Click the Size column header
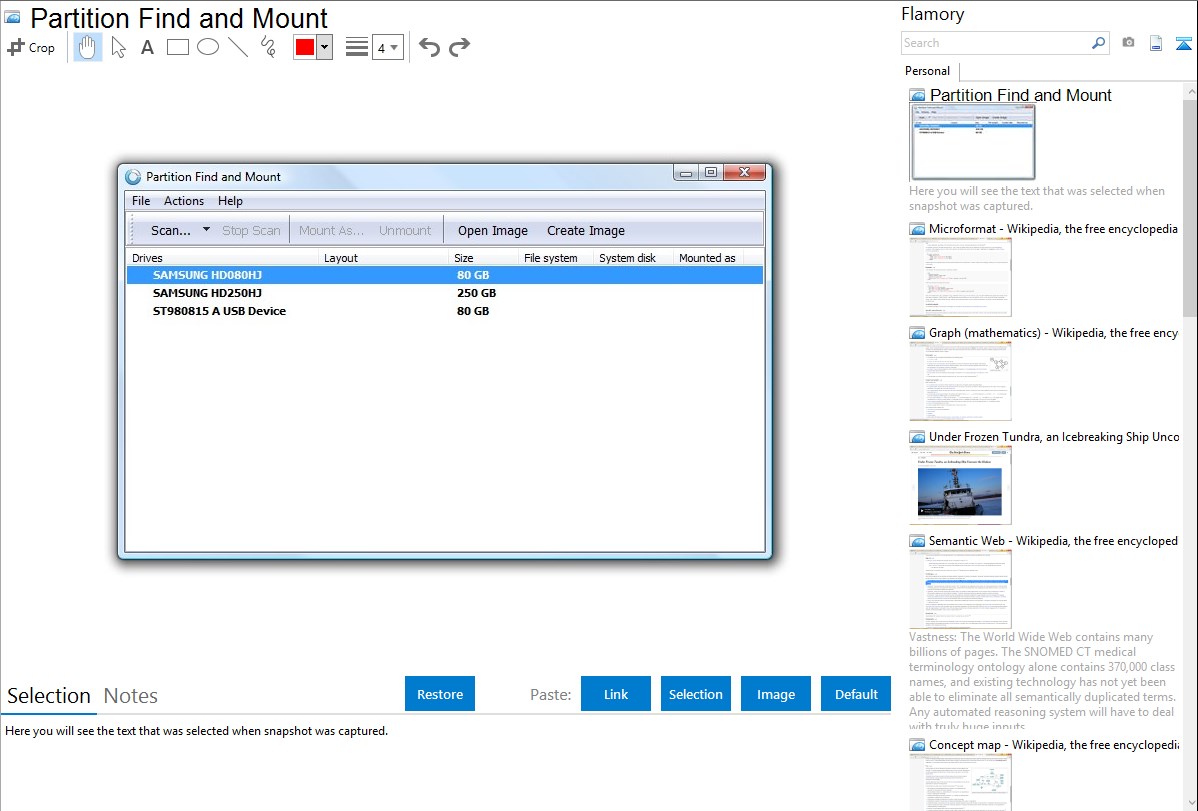The image size is (1198, 811). coord(484,258)
